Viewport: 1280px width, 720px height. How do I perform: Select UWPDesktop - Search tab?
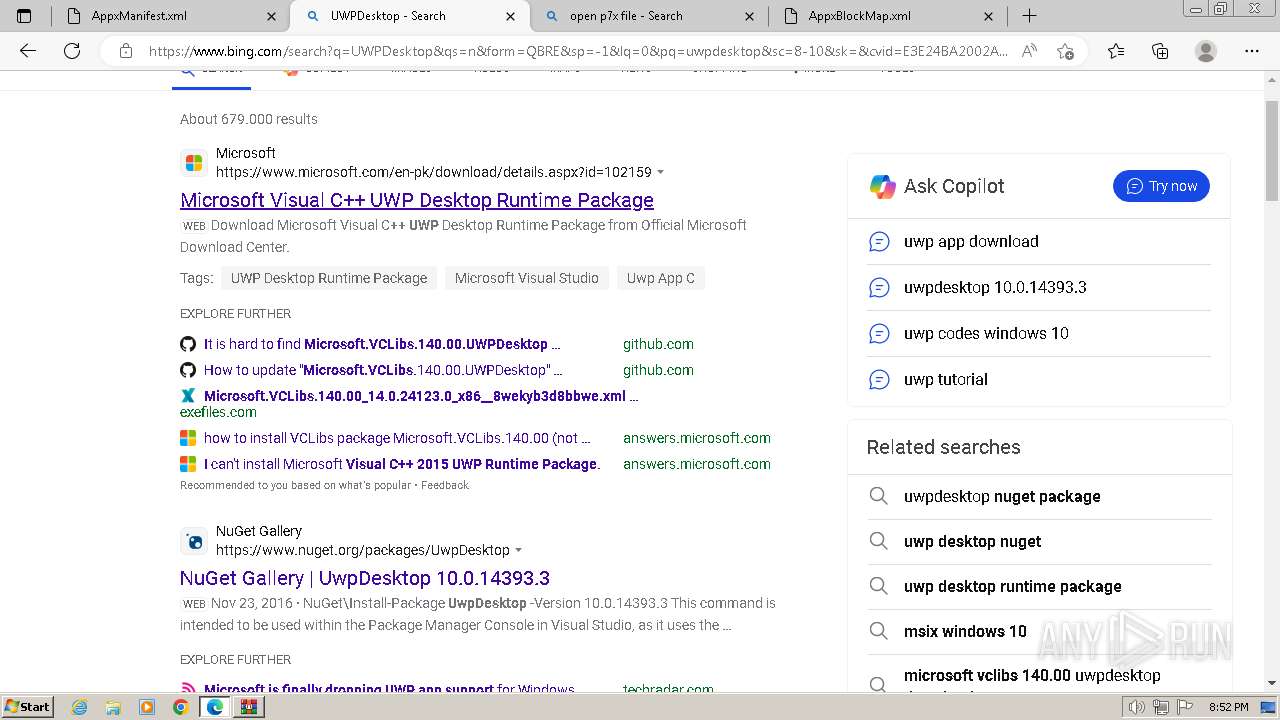coord(410,16)
